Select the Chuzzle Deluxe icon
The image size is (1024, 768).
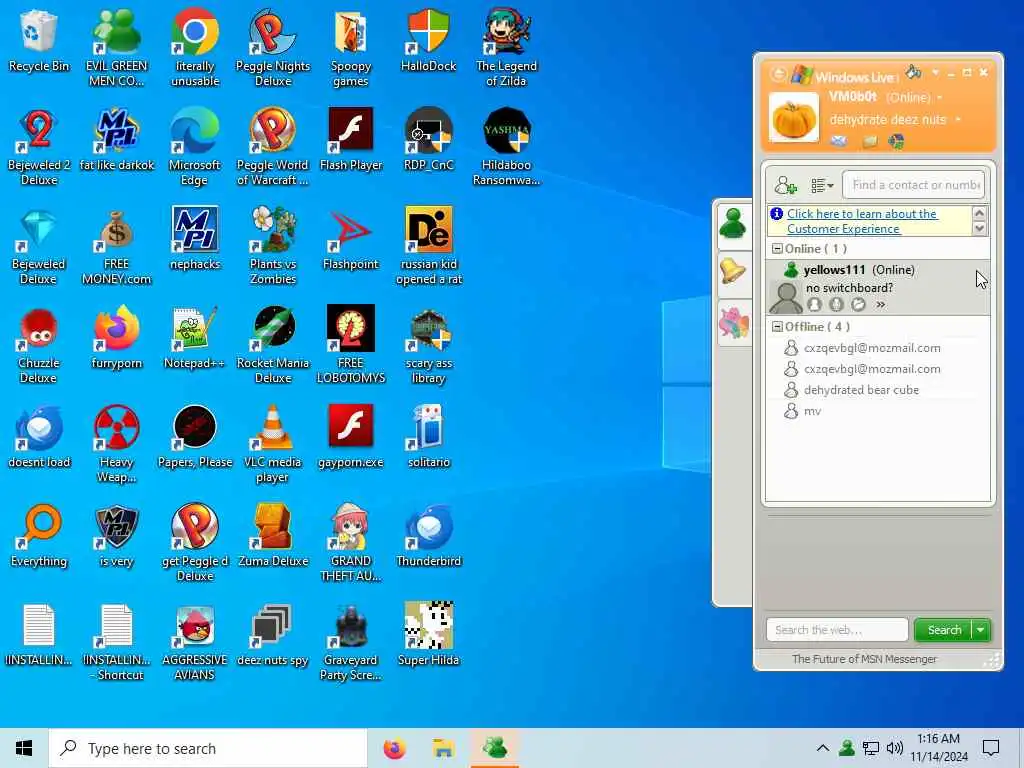(x=39, y=345)
